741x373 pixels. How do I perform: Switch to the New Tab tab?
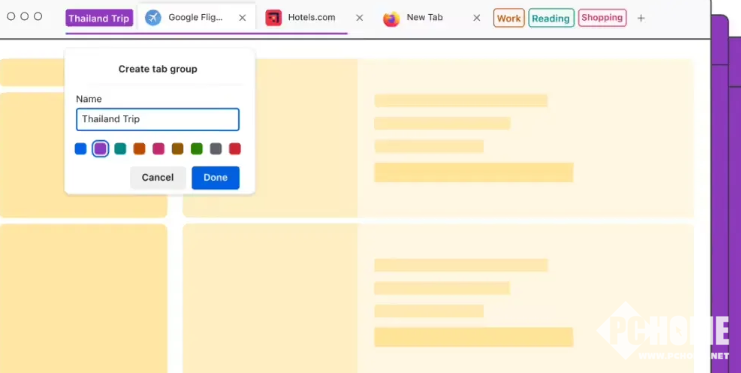[x=424, y=17]
